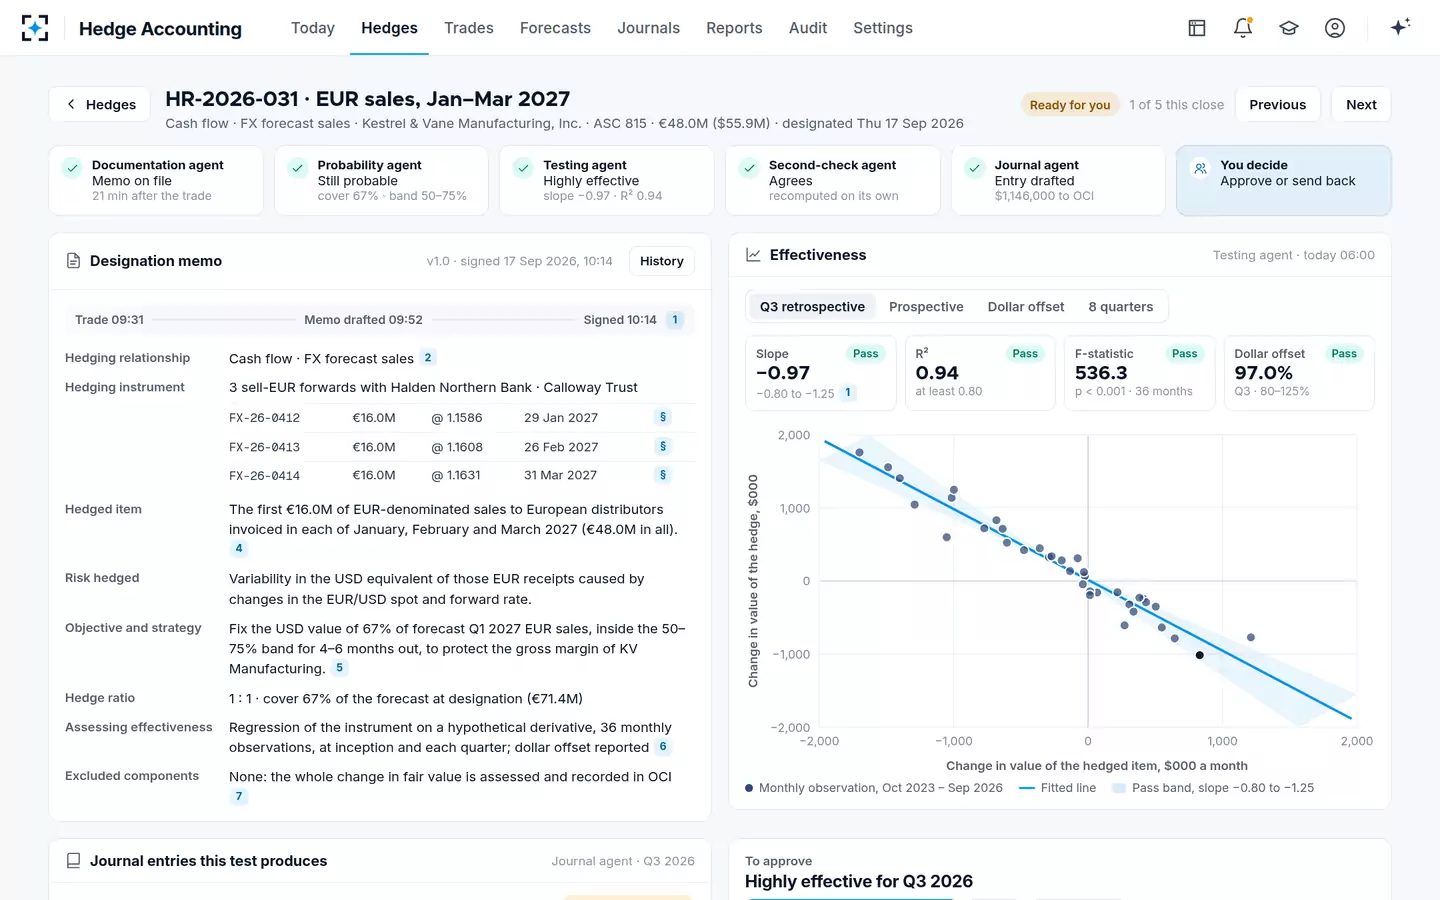Viewport: 1440px width, 900px height.
Task: Go to the Audit tab
Action: point(808,28)
